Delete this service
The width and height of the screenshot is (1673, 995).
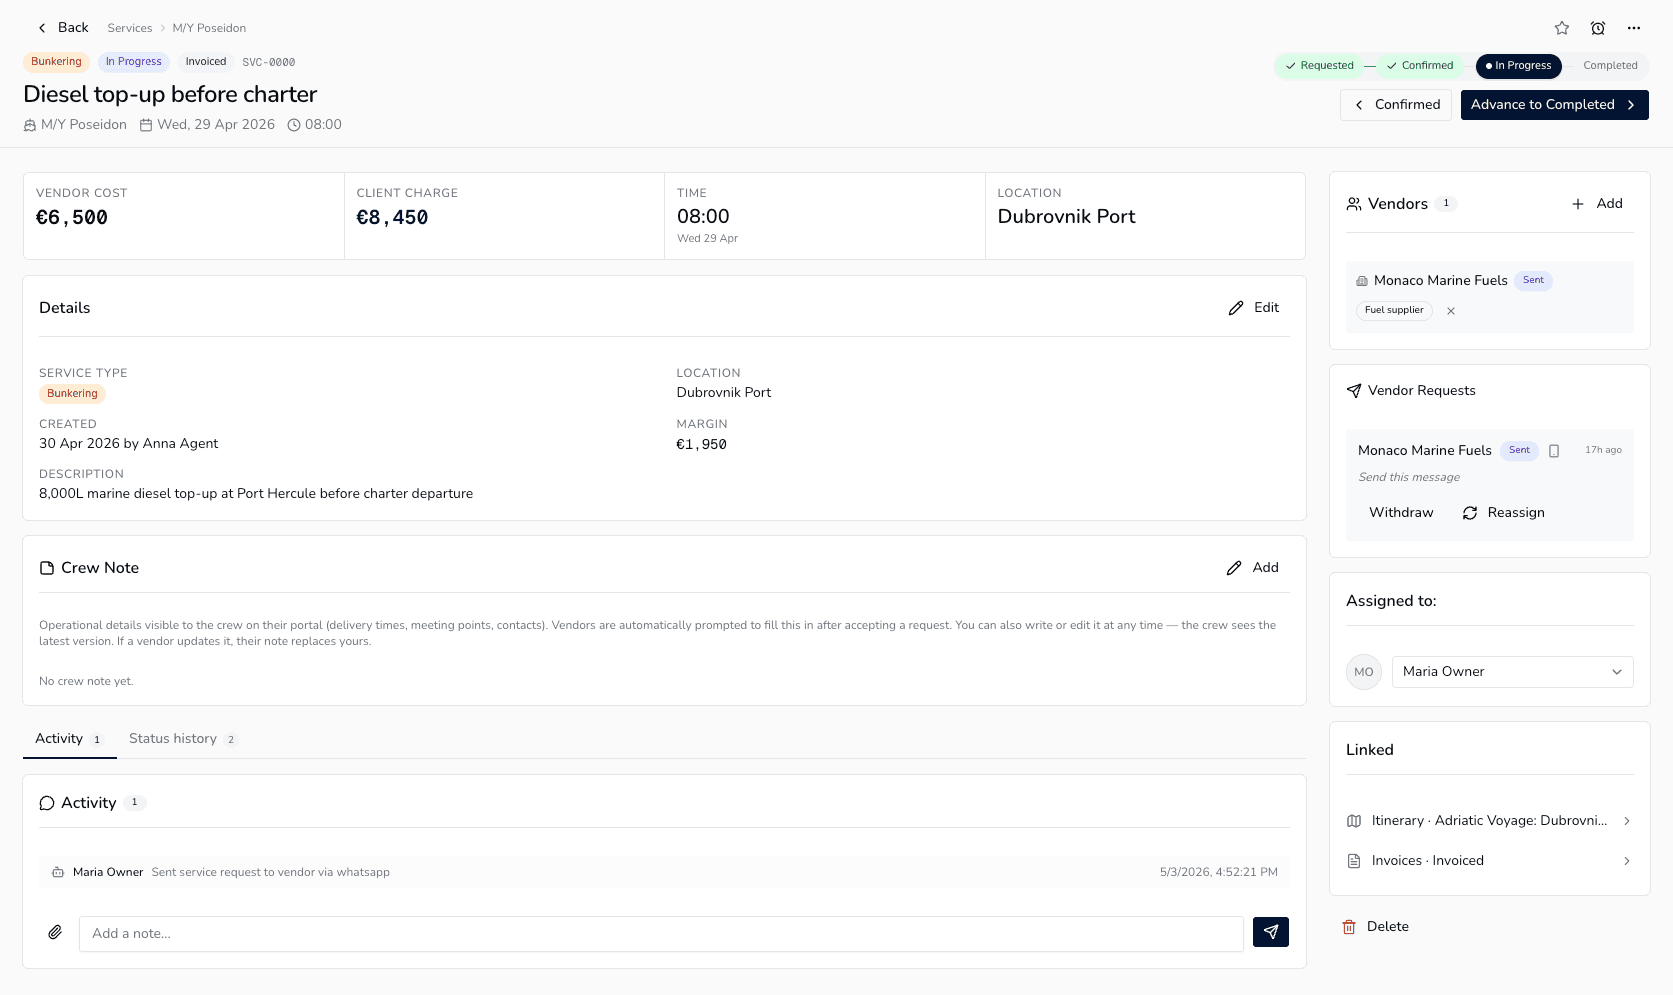(1375, 927)
